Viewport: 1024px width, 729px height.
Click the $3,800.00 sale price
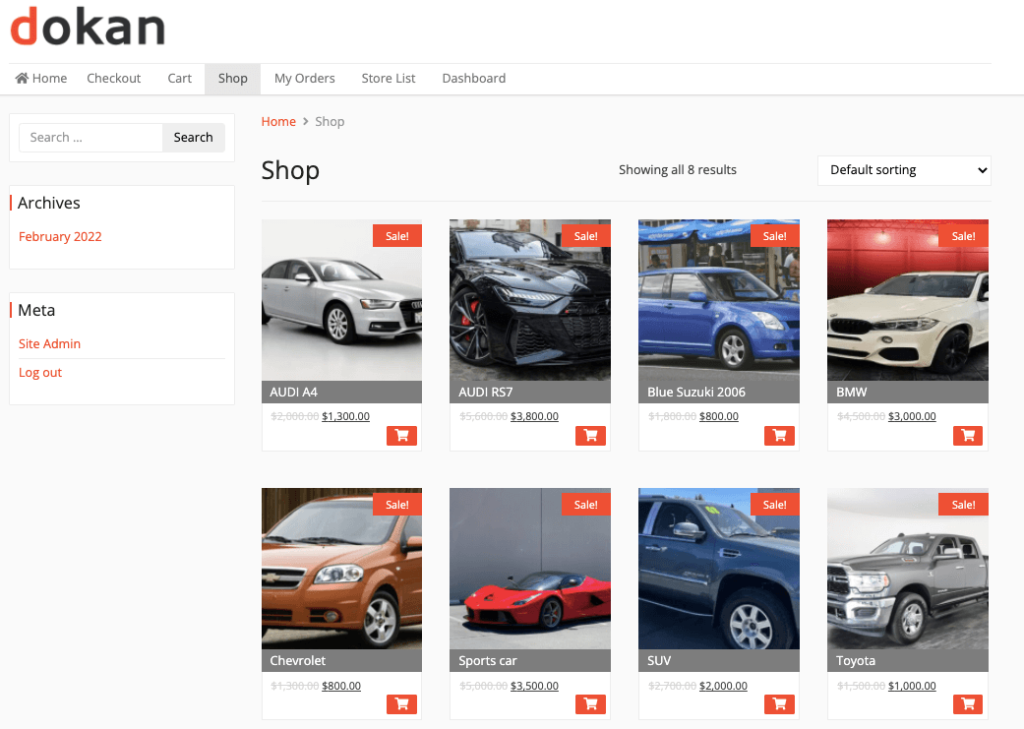[534, 416]
